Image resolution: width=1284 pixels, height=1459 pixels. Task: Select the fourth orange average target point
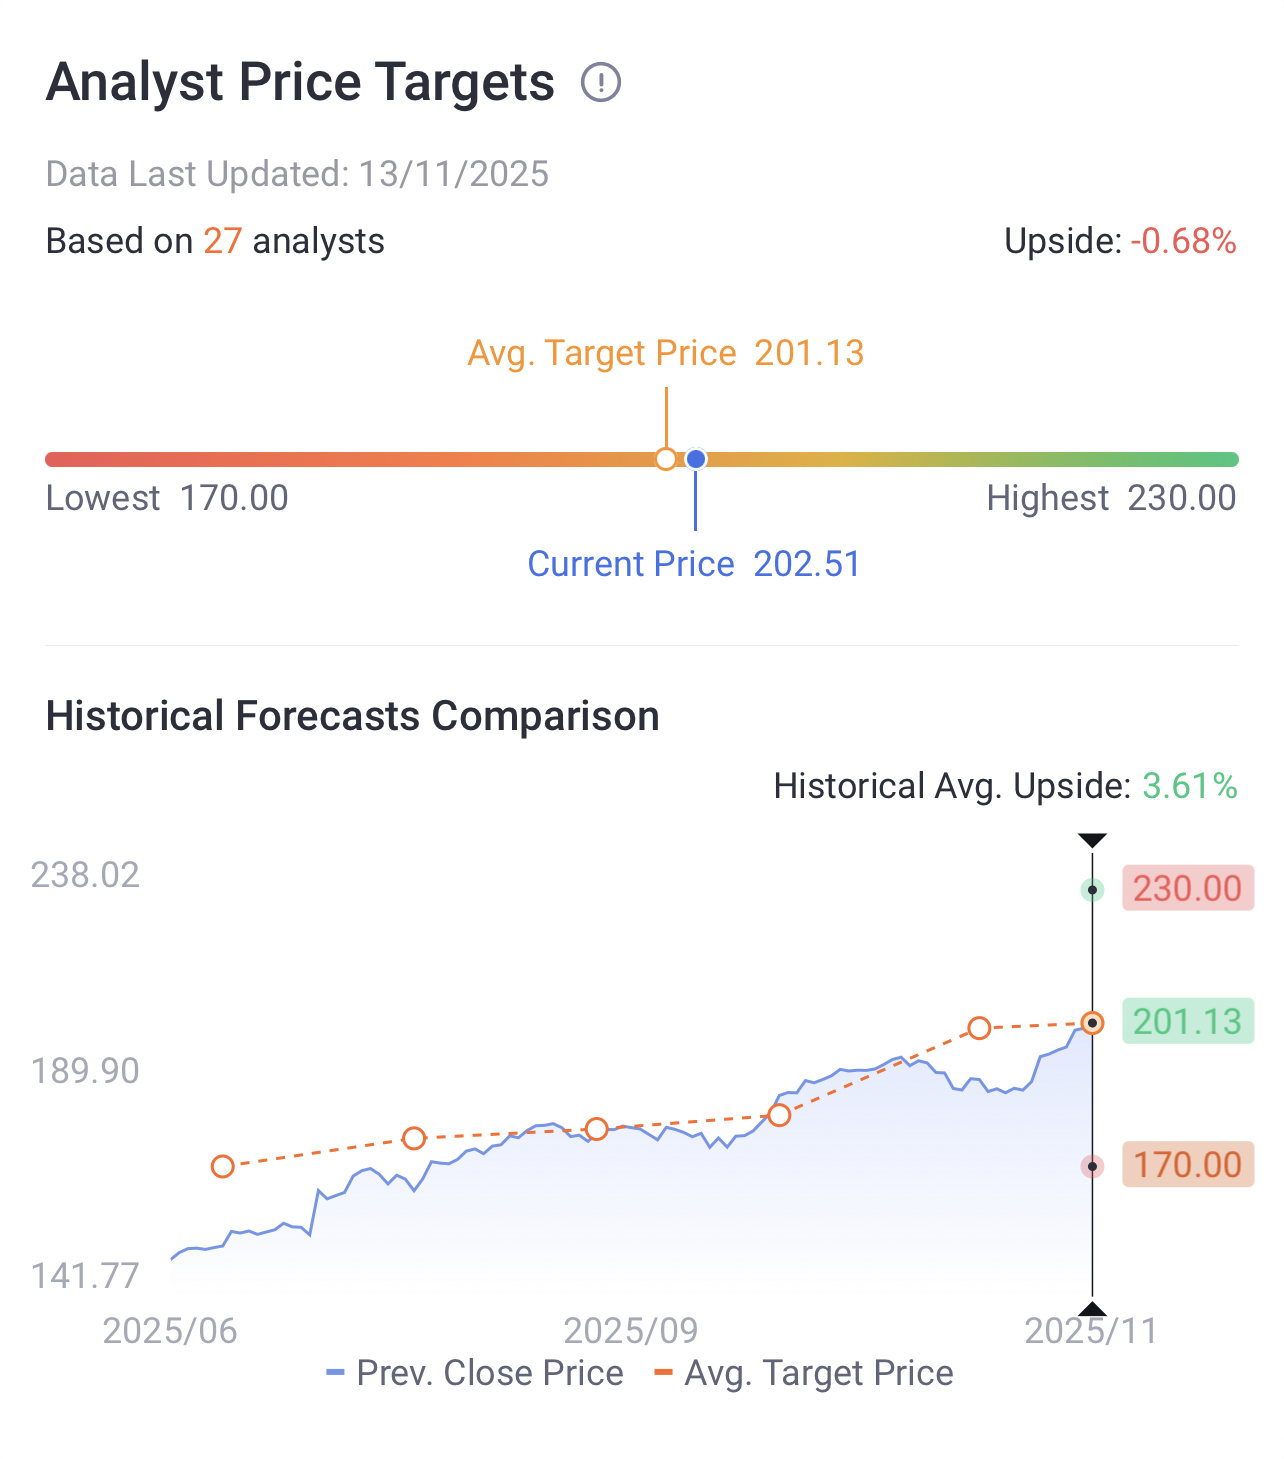coord(780,1115)
